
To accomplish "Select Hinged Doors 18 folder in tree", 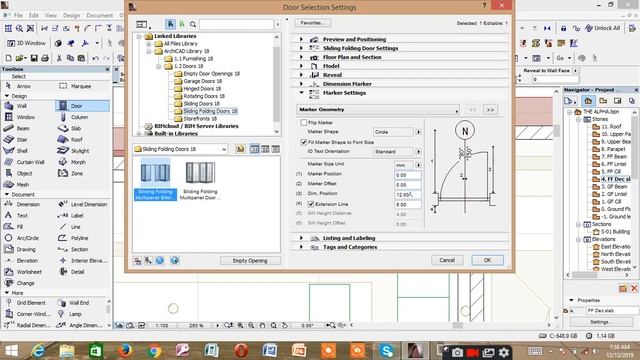I will click(202, 89).
